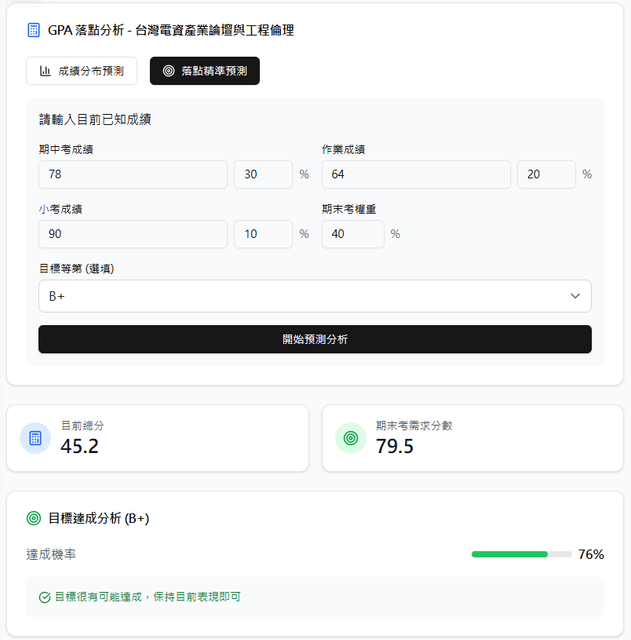This screenshot has height=640, width=631.
Task: Click the chevron arrow of the grade dropdown
Action: [575, 296]
